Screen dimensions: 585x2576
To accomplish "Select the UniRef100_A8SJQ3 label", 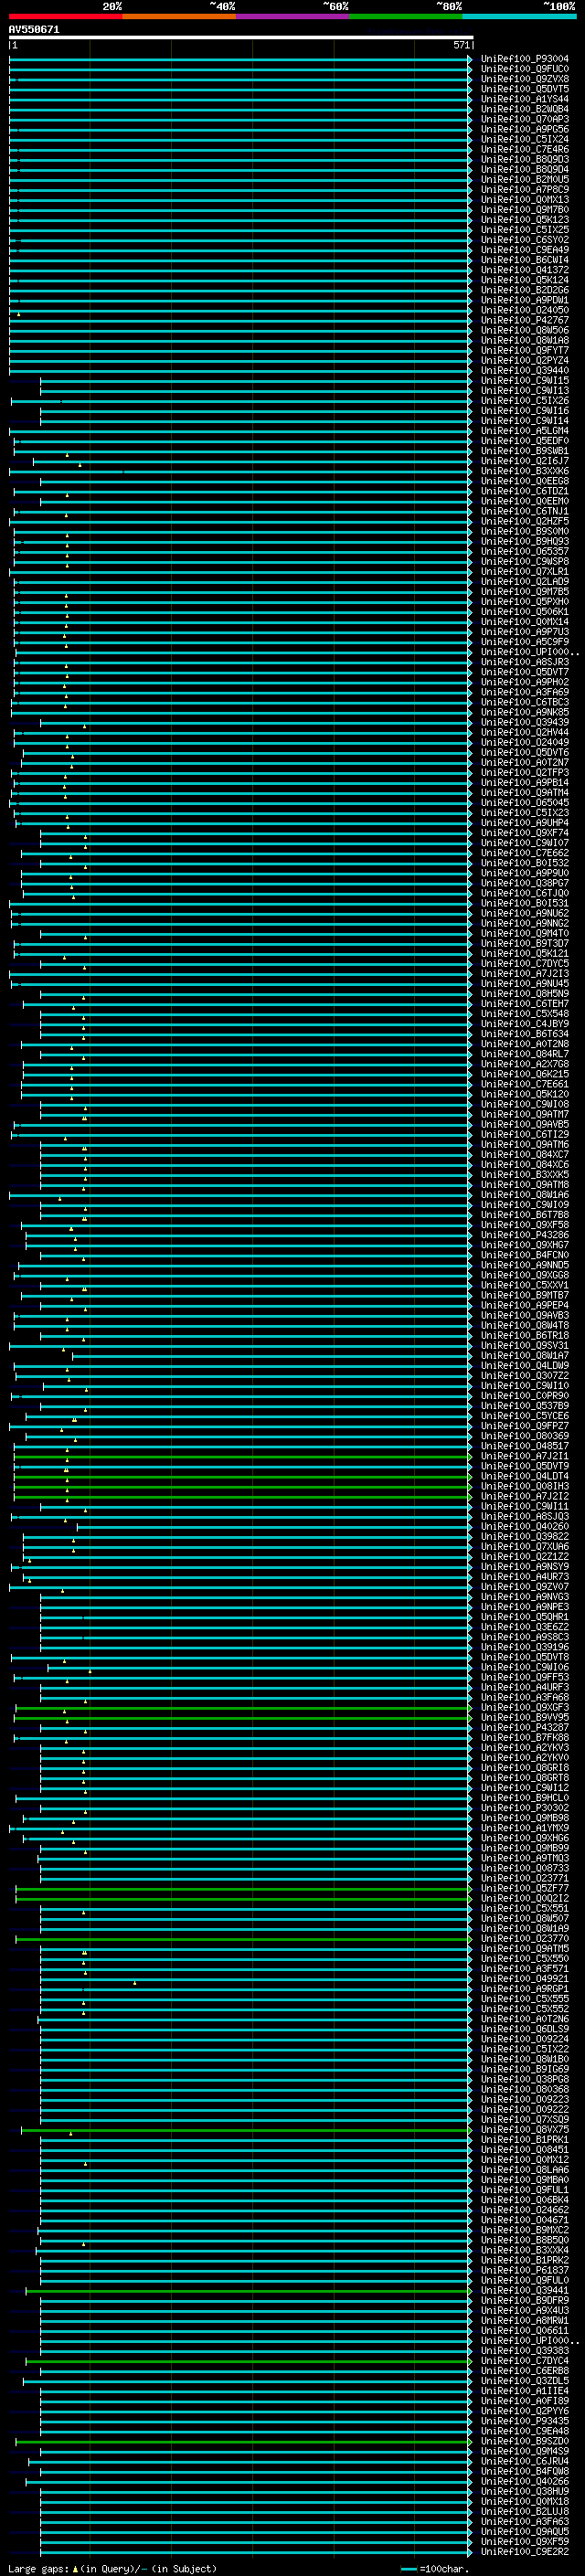I will click(525, 1516).
